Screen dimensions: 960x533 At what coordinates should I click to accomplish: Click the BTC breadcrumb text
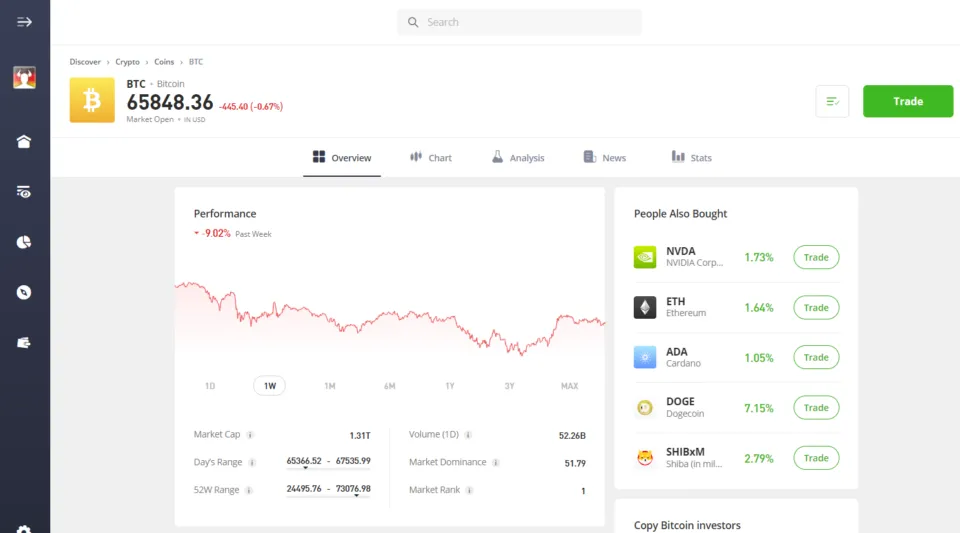pyautogui.click(x=196, y=62)
